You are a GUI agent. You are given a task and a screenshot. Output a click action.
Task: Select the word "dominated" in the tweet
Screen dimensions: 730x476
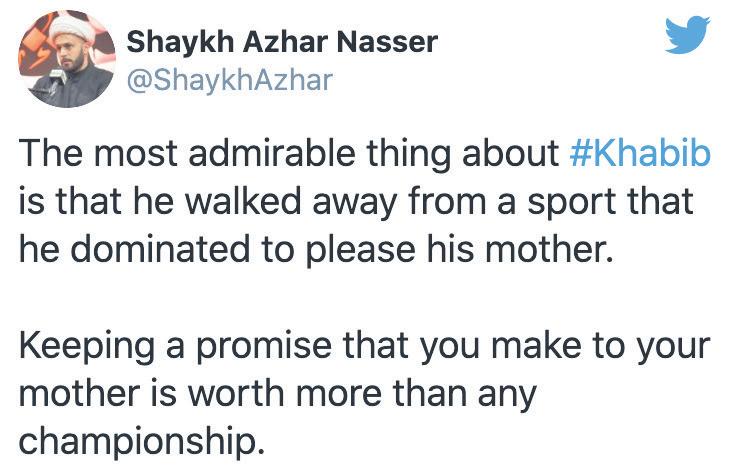click(161, 249)
